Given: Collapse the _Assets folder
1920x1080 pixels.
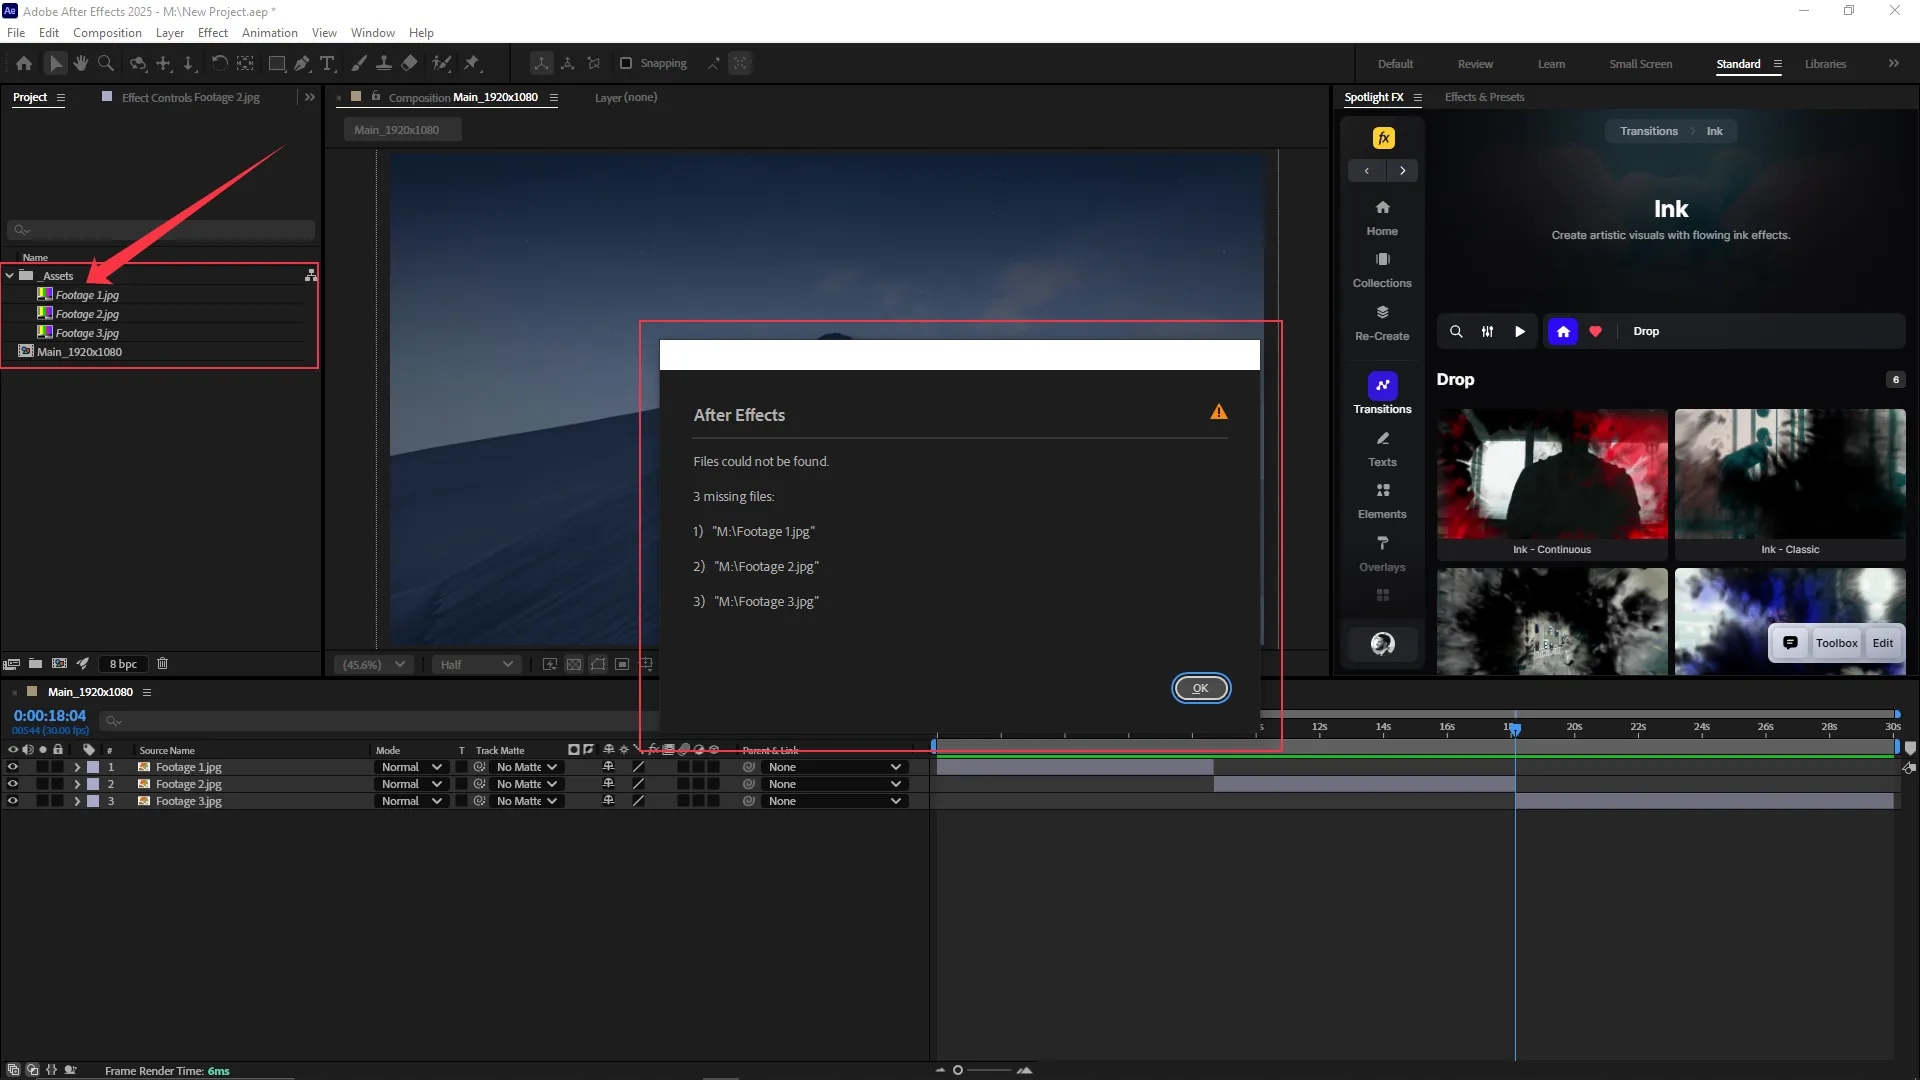Looking at the screenshot, I should 10,275.
